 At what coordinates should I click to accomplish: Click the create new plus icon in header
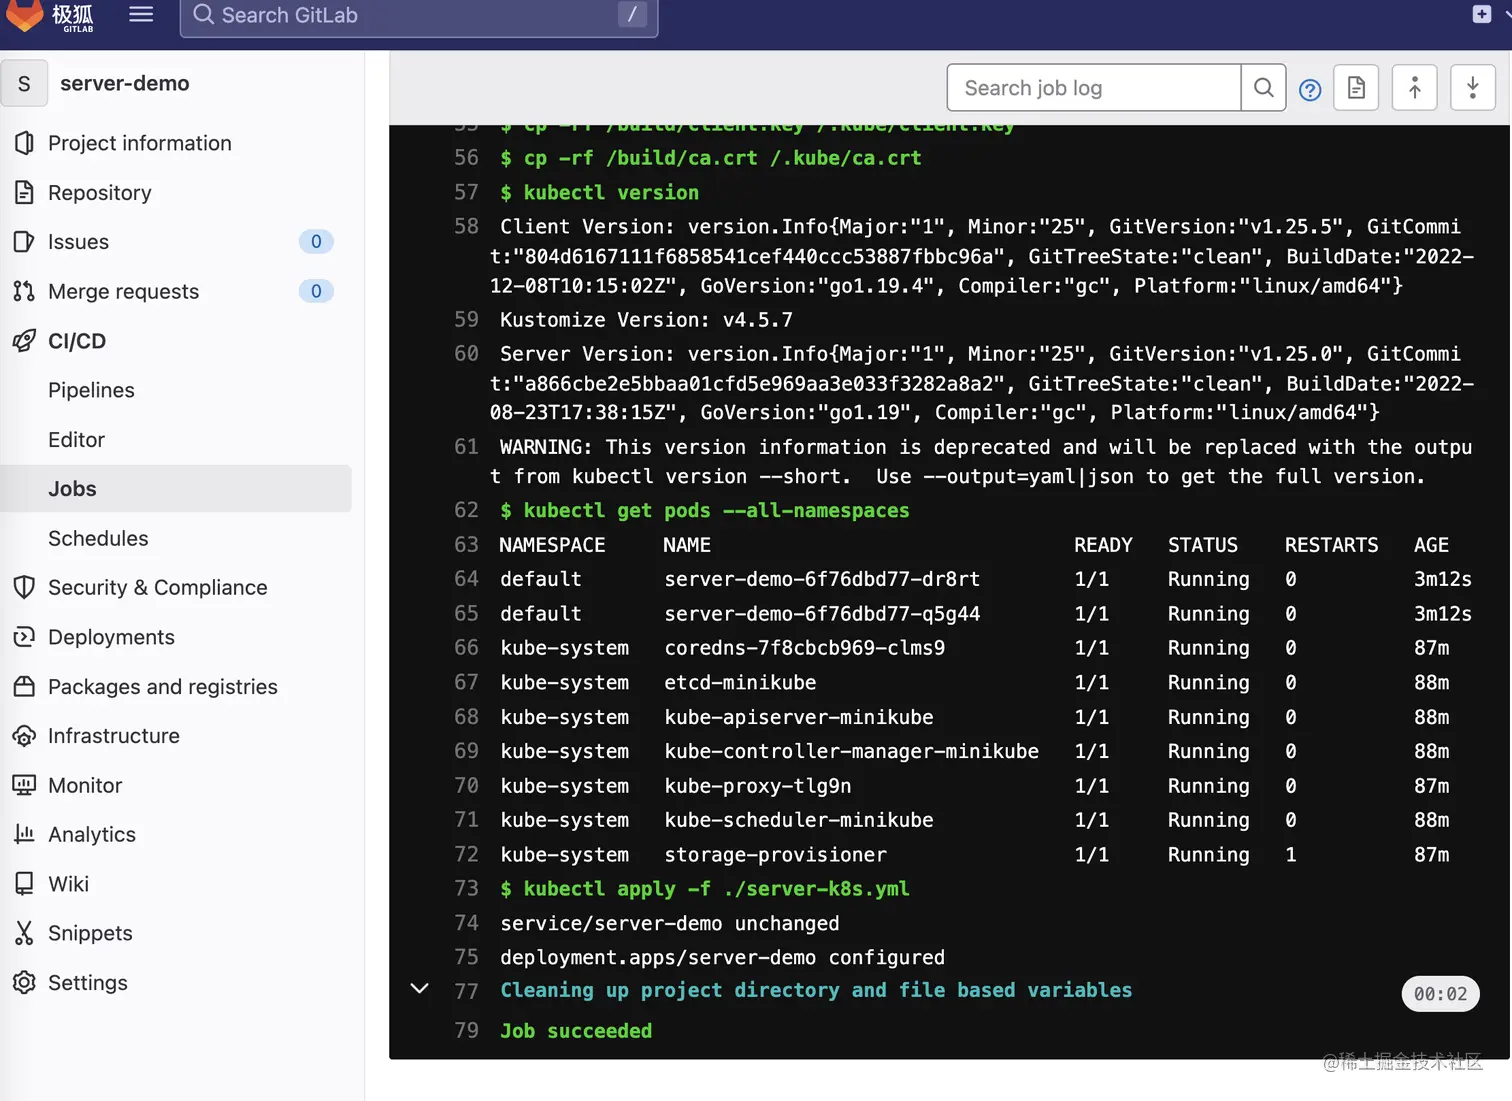coord(1482,14)
